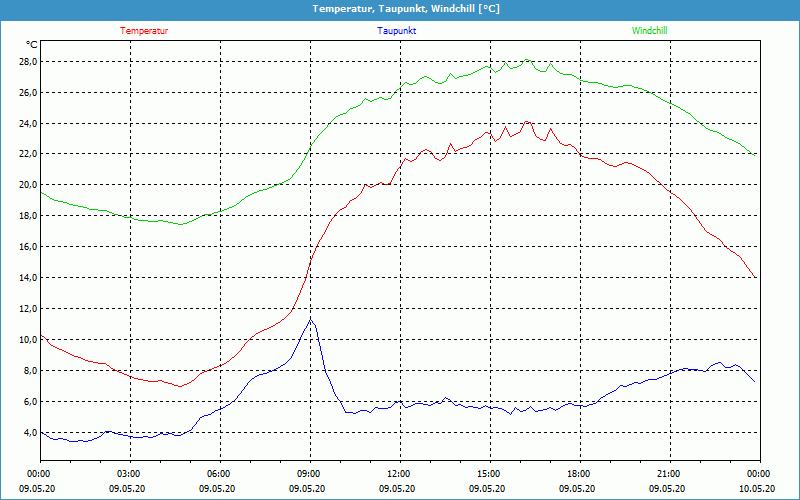
Task: Select the green Windchill legend label
Action: [x=649, y=31]
